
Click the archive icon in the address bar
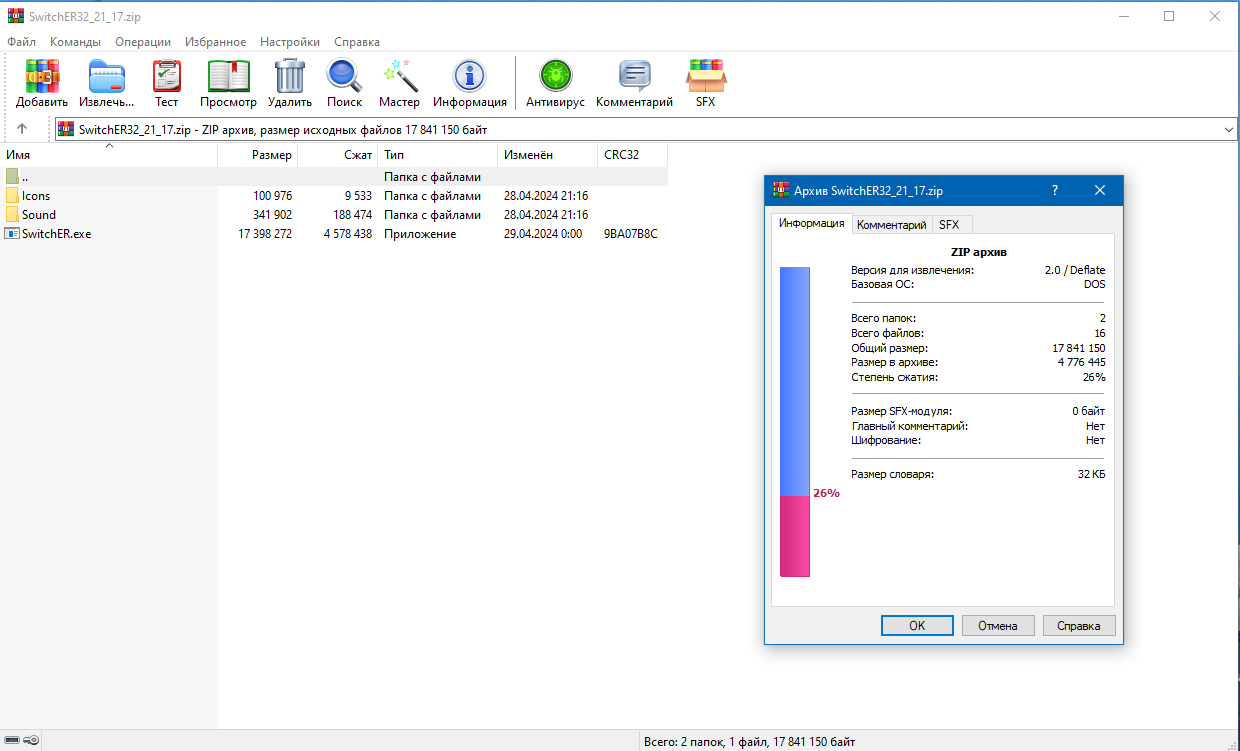click(x=66, y=129)
